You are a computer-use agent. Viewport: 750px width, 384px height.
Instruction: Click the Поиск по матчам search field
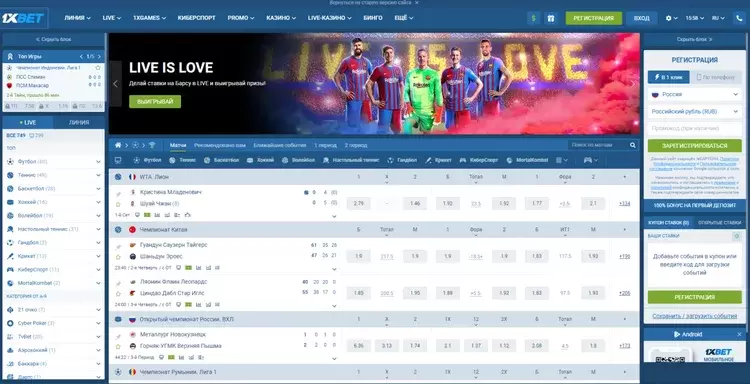click(x=599, y=145)
